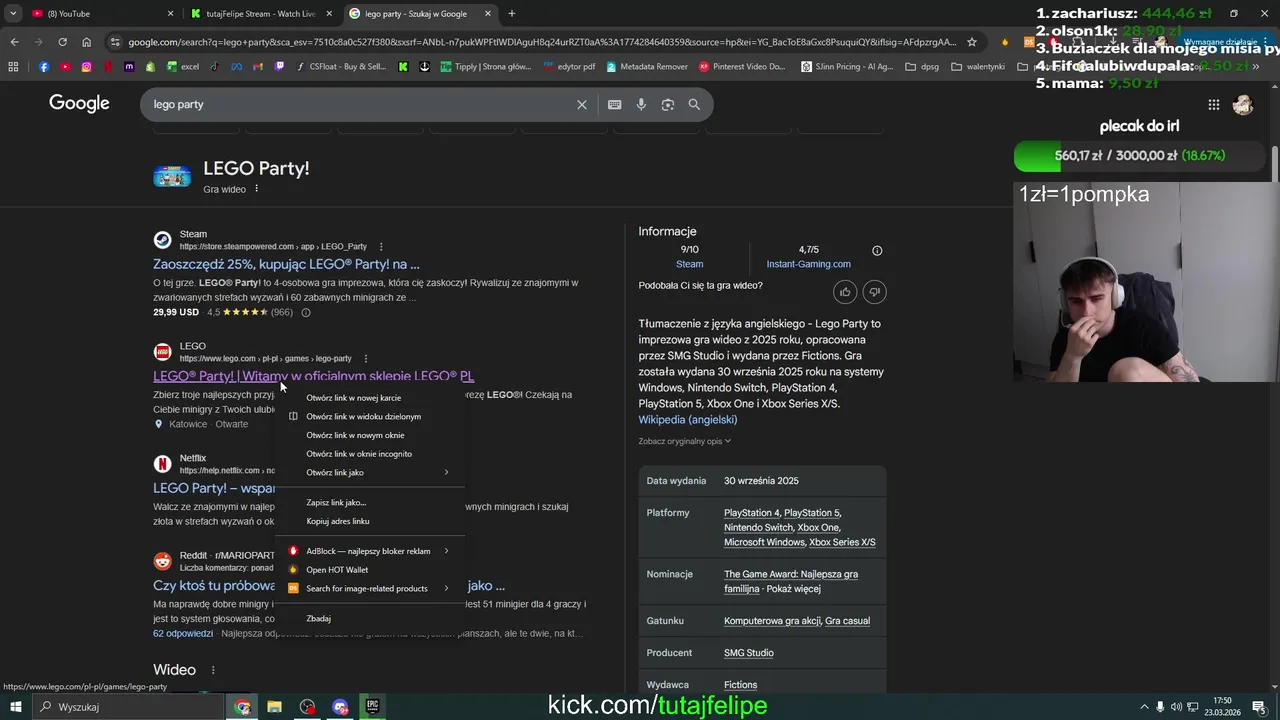Choose 'Otwórz link w nowej karcie'
1280x720 pixels.
tap(370, 398)
